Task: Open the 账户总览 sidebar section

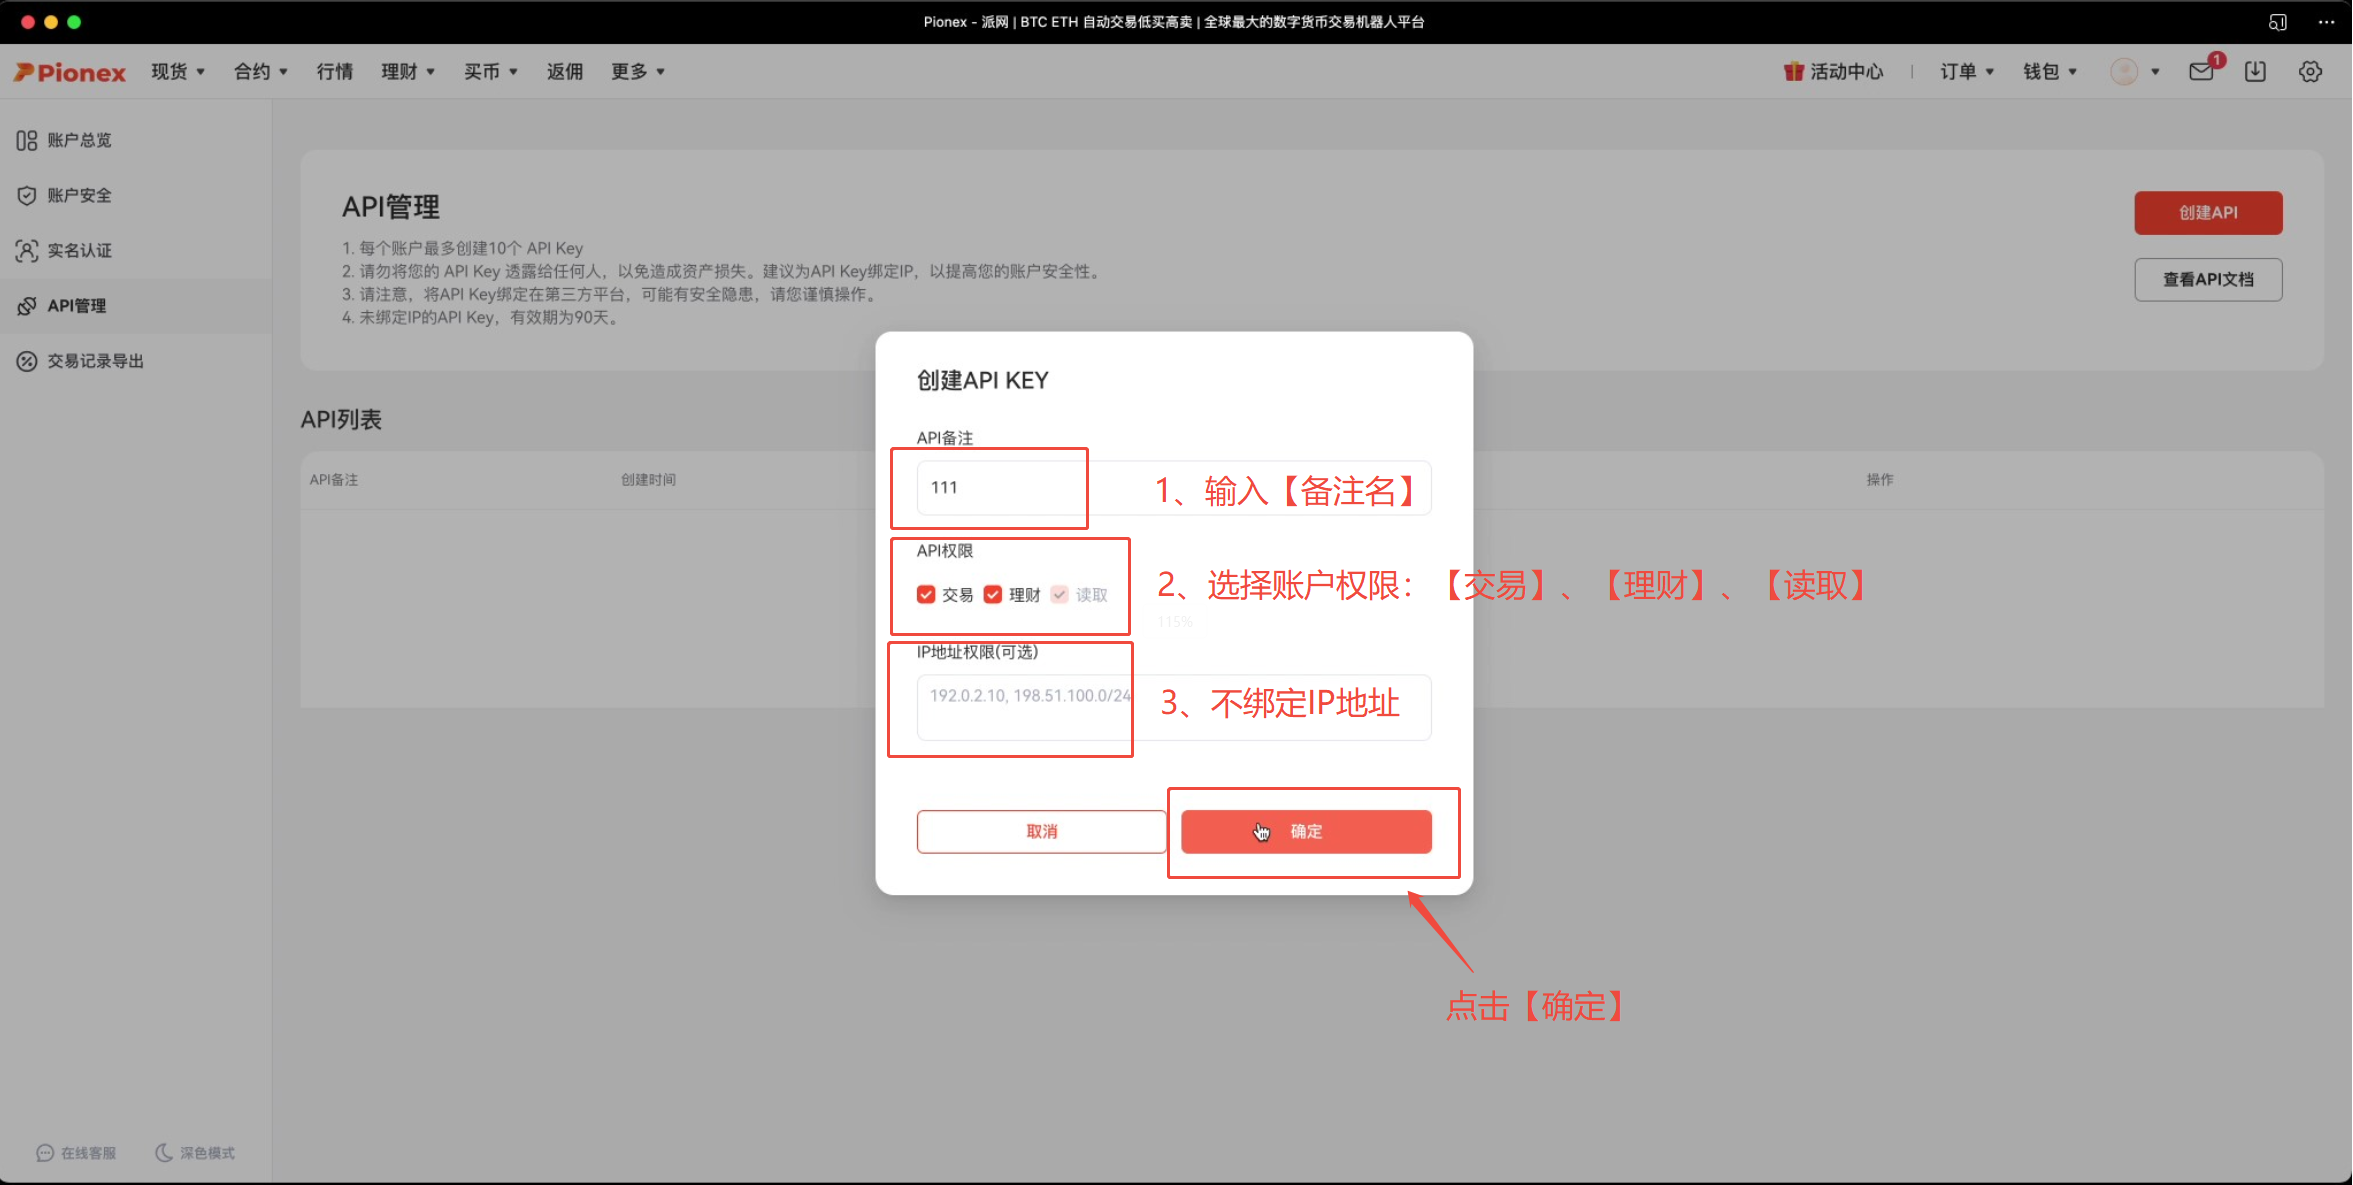Action: [80, 139]
